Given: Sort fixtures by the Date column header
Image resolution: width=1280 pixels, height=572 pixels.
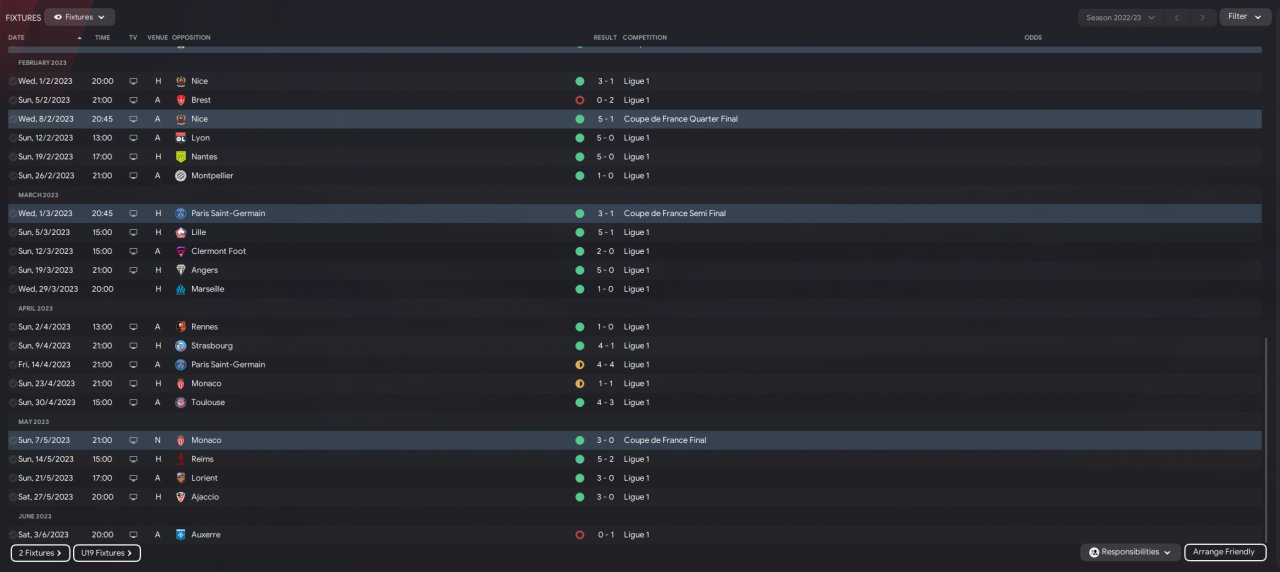Looking at the screenshot, I should tap(17, 38).
